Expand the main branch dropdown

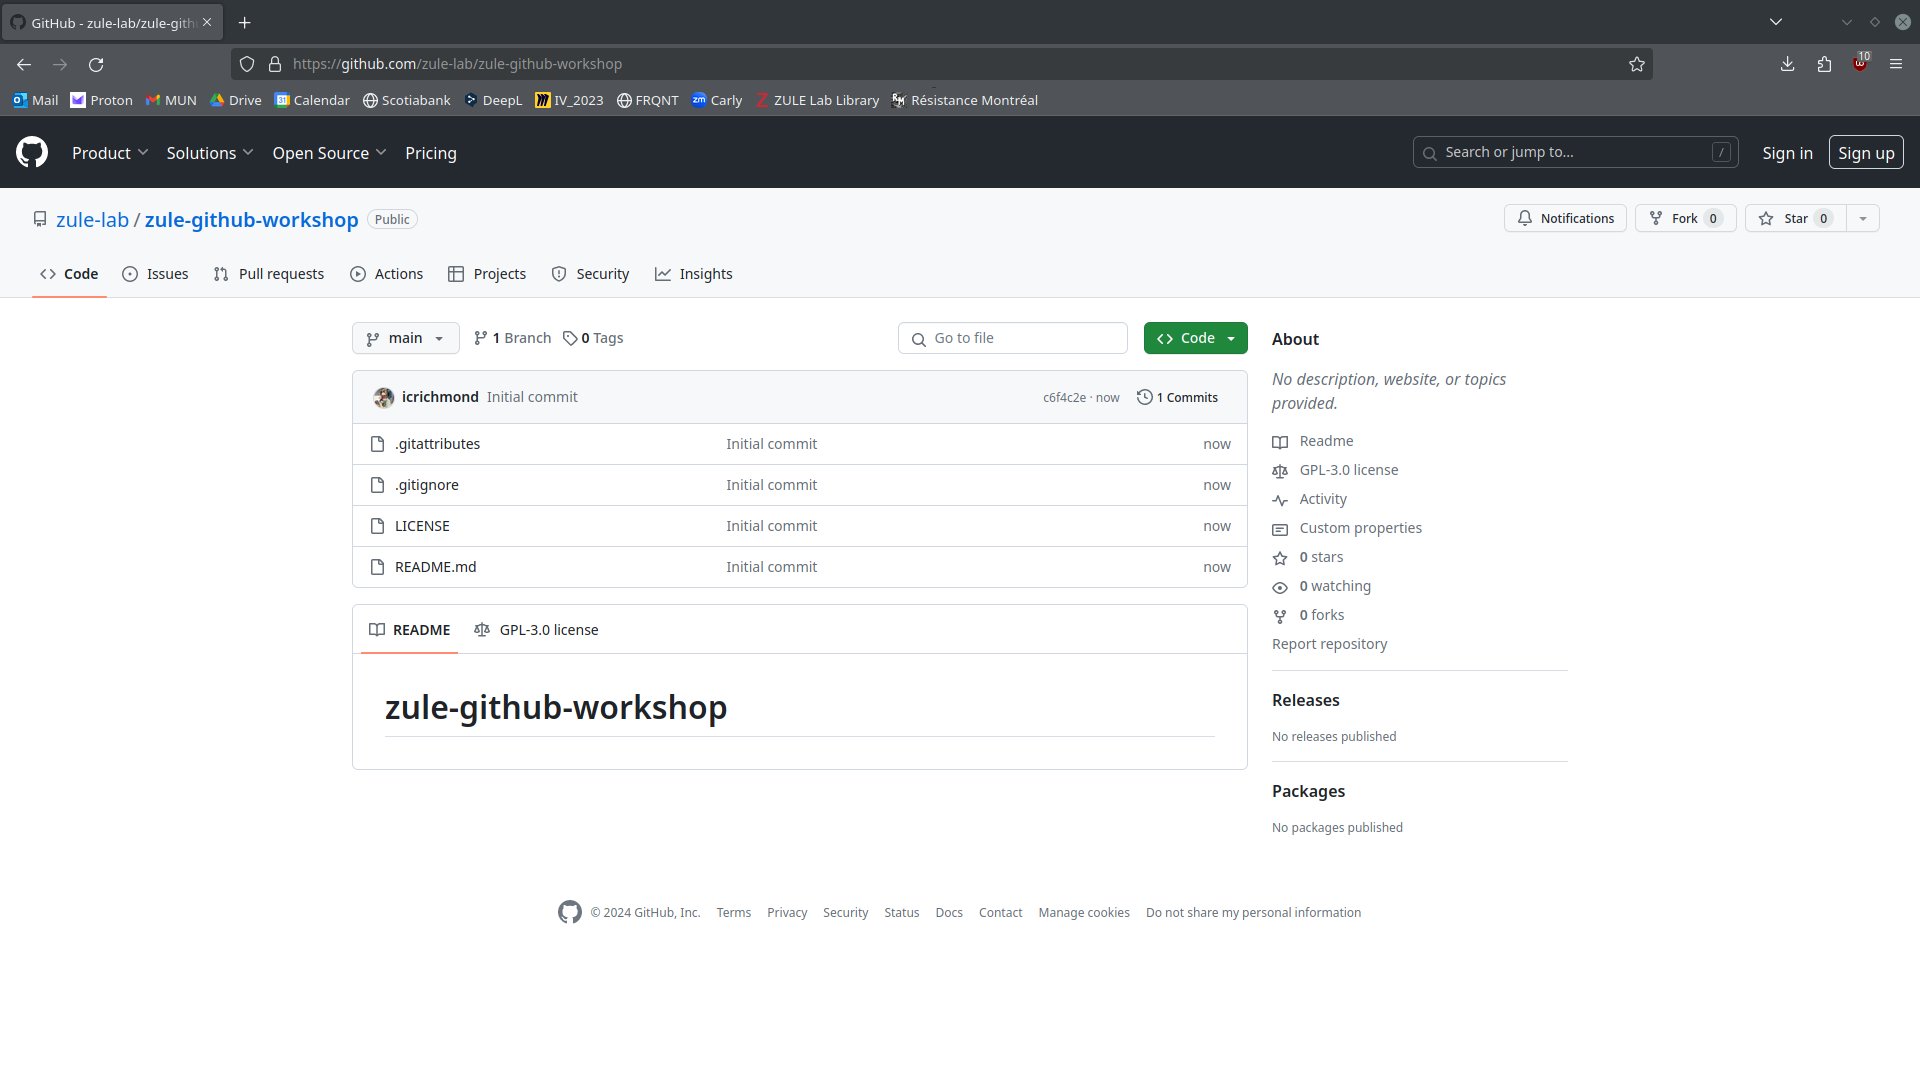click(405, 338)
